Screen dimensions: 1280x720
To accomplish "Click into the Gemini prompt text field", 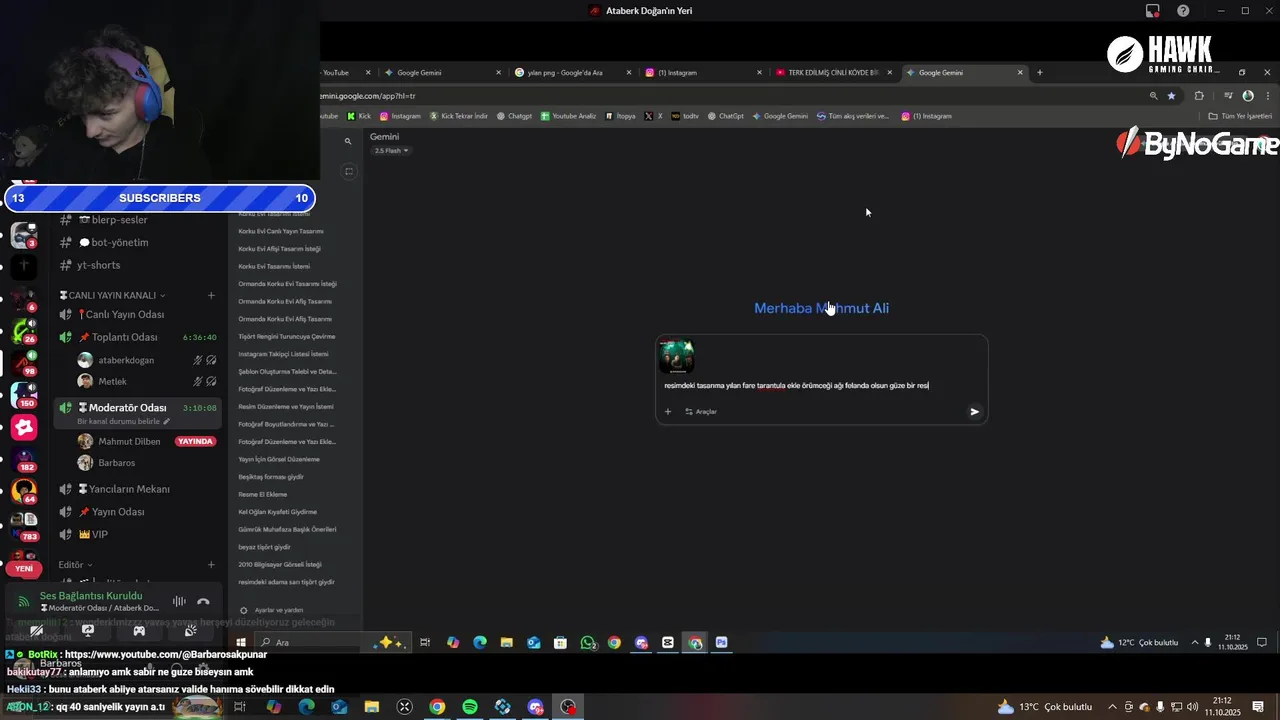I will click(x=797, y=385).
